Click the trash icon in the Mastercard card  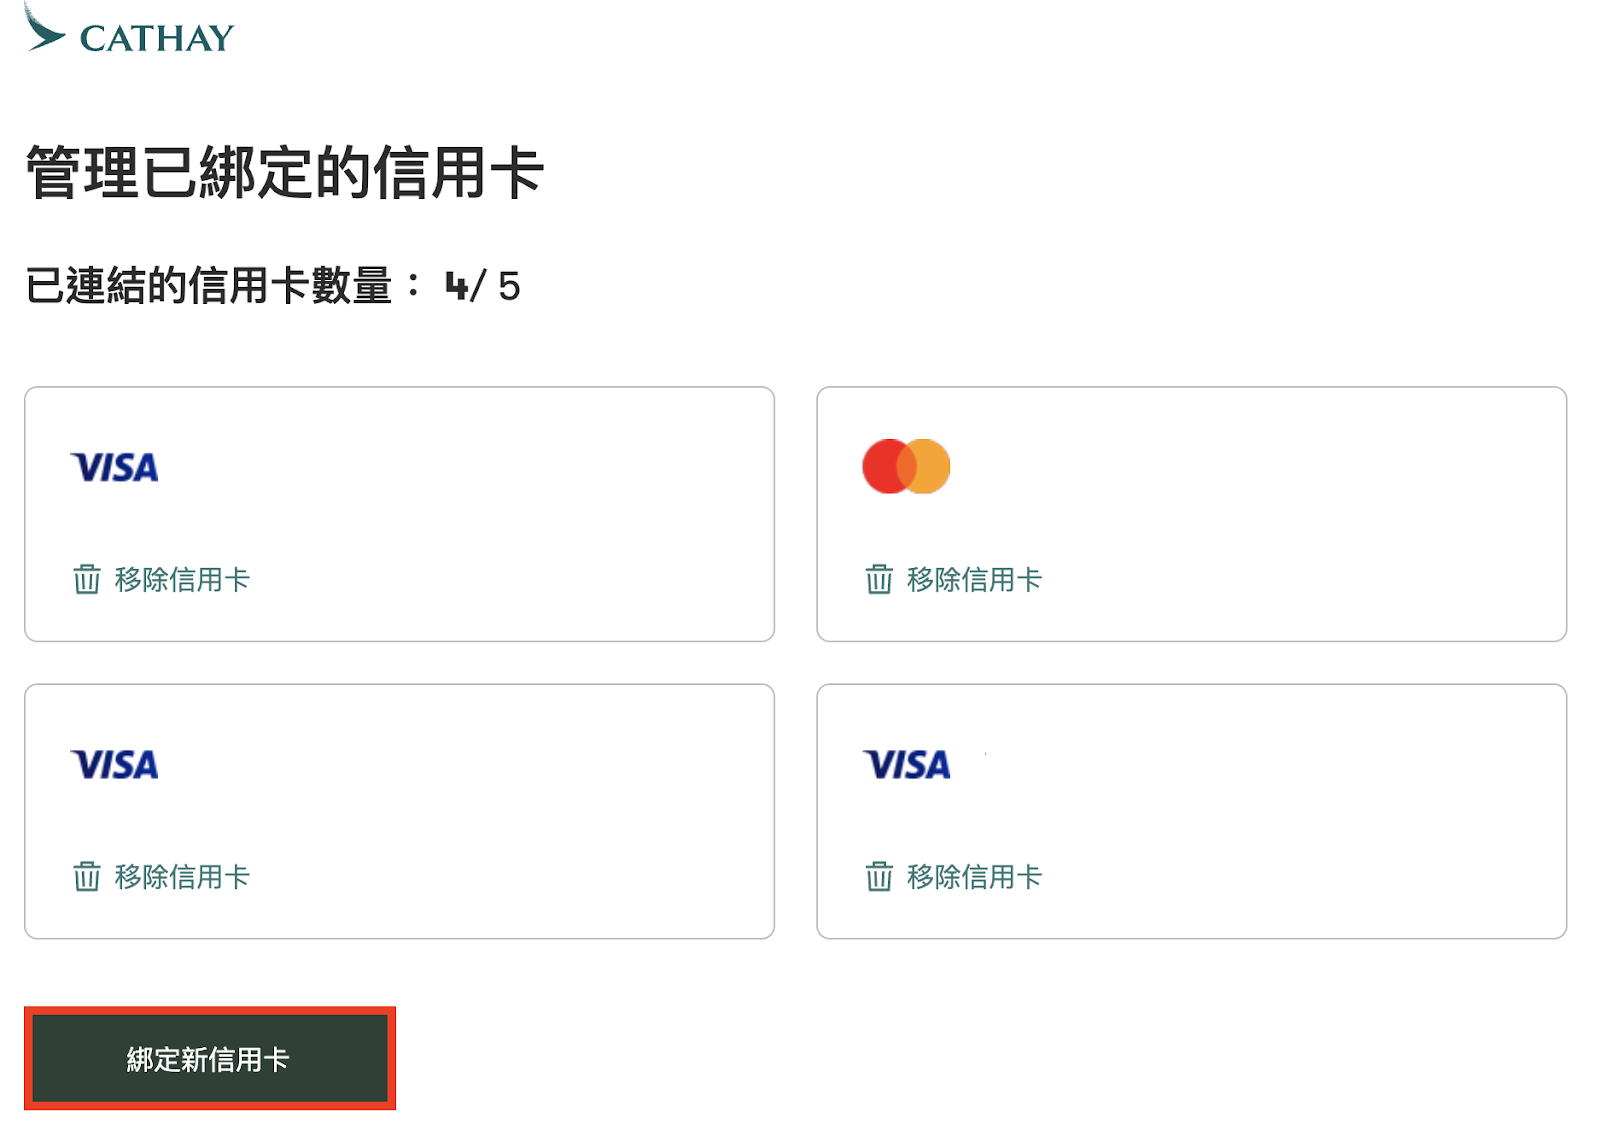[x=879, y=579]
